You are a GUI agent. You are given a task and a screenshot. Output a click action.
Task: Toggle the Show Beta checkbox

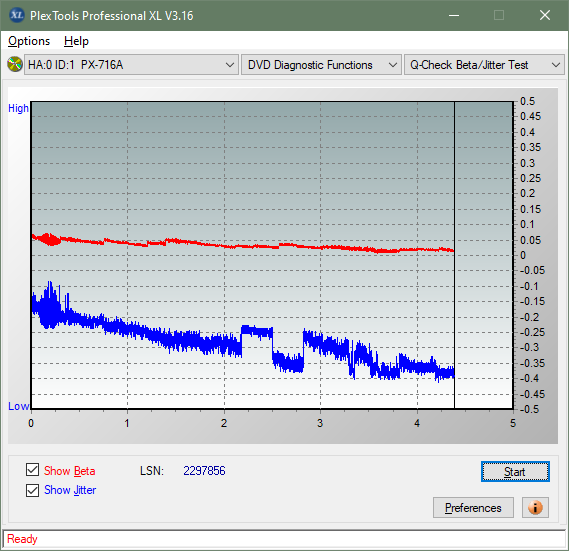(x=32, y=469)
